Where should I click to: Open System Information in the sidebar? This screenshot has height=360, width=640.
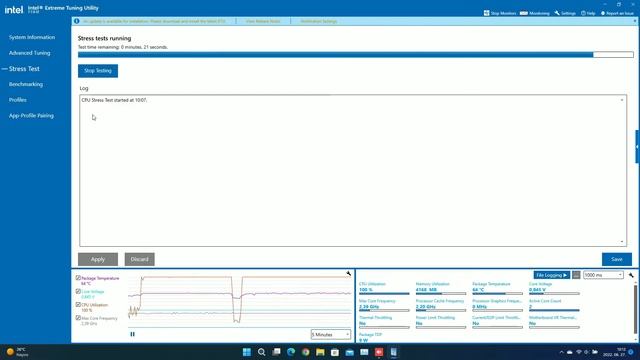[x=32, y=37]
